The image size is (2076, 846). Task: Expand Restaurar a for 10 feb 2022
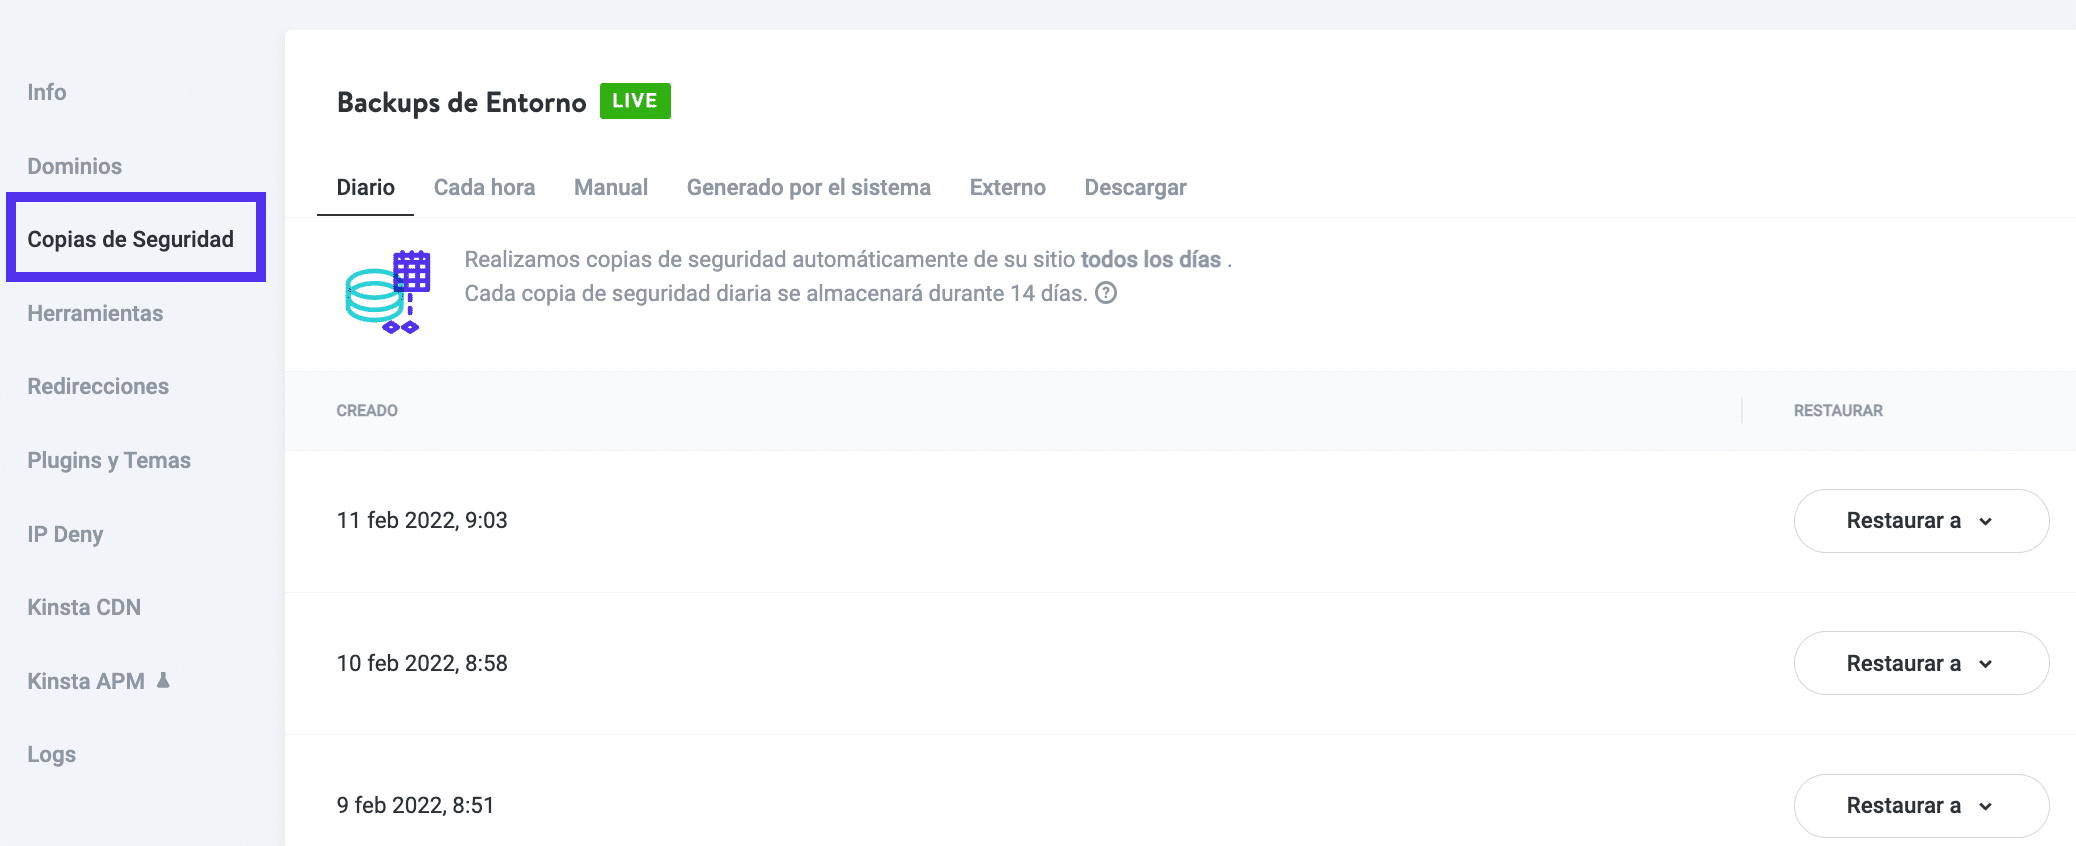click(x=1920, y=663)
